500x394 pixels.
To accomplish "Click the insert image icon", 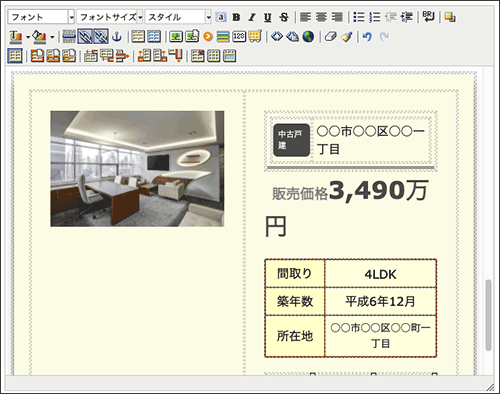I will (x=176, y=37).
